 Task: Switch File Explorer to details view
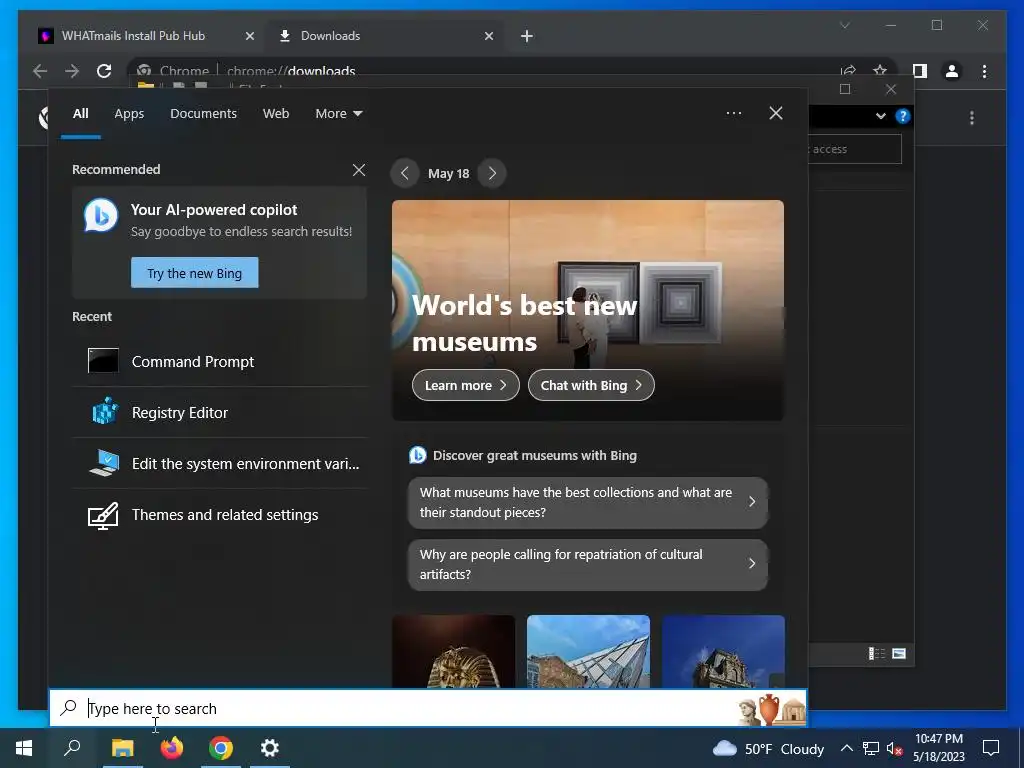pos(876,653)
